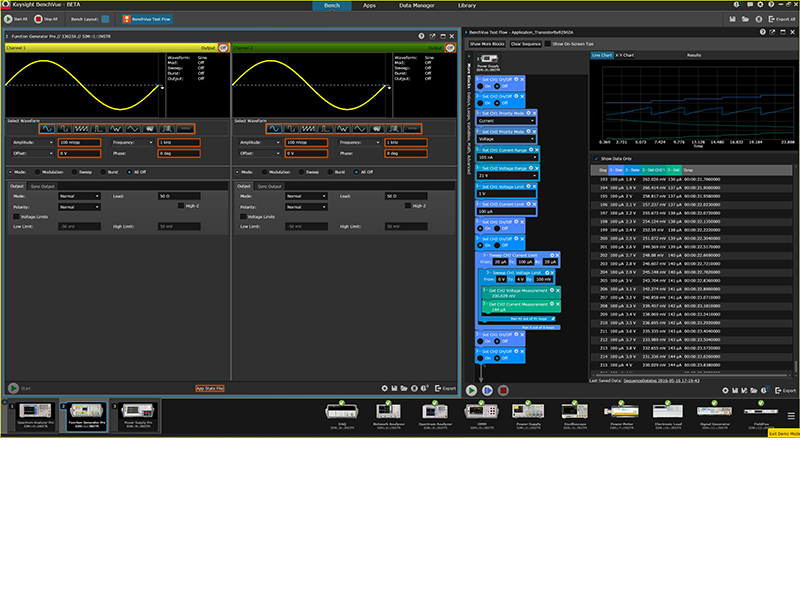The image size is (800, 600).
Task: Open Channel 1 output Mode dropdown
Action: point(78,196)
